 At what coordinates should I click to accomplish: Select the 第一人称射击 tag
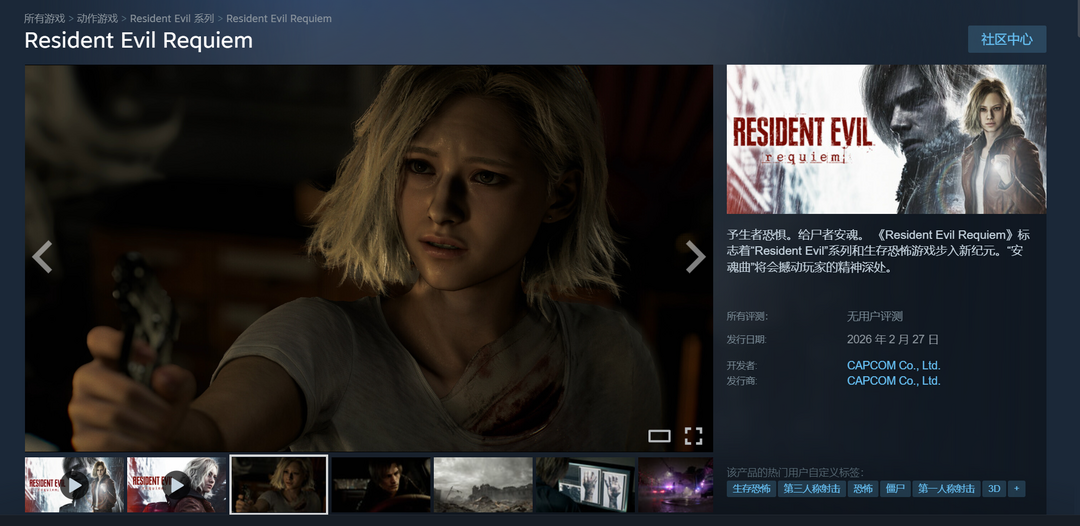(945, 489)
